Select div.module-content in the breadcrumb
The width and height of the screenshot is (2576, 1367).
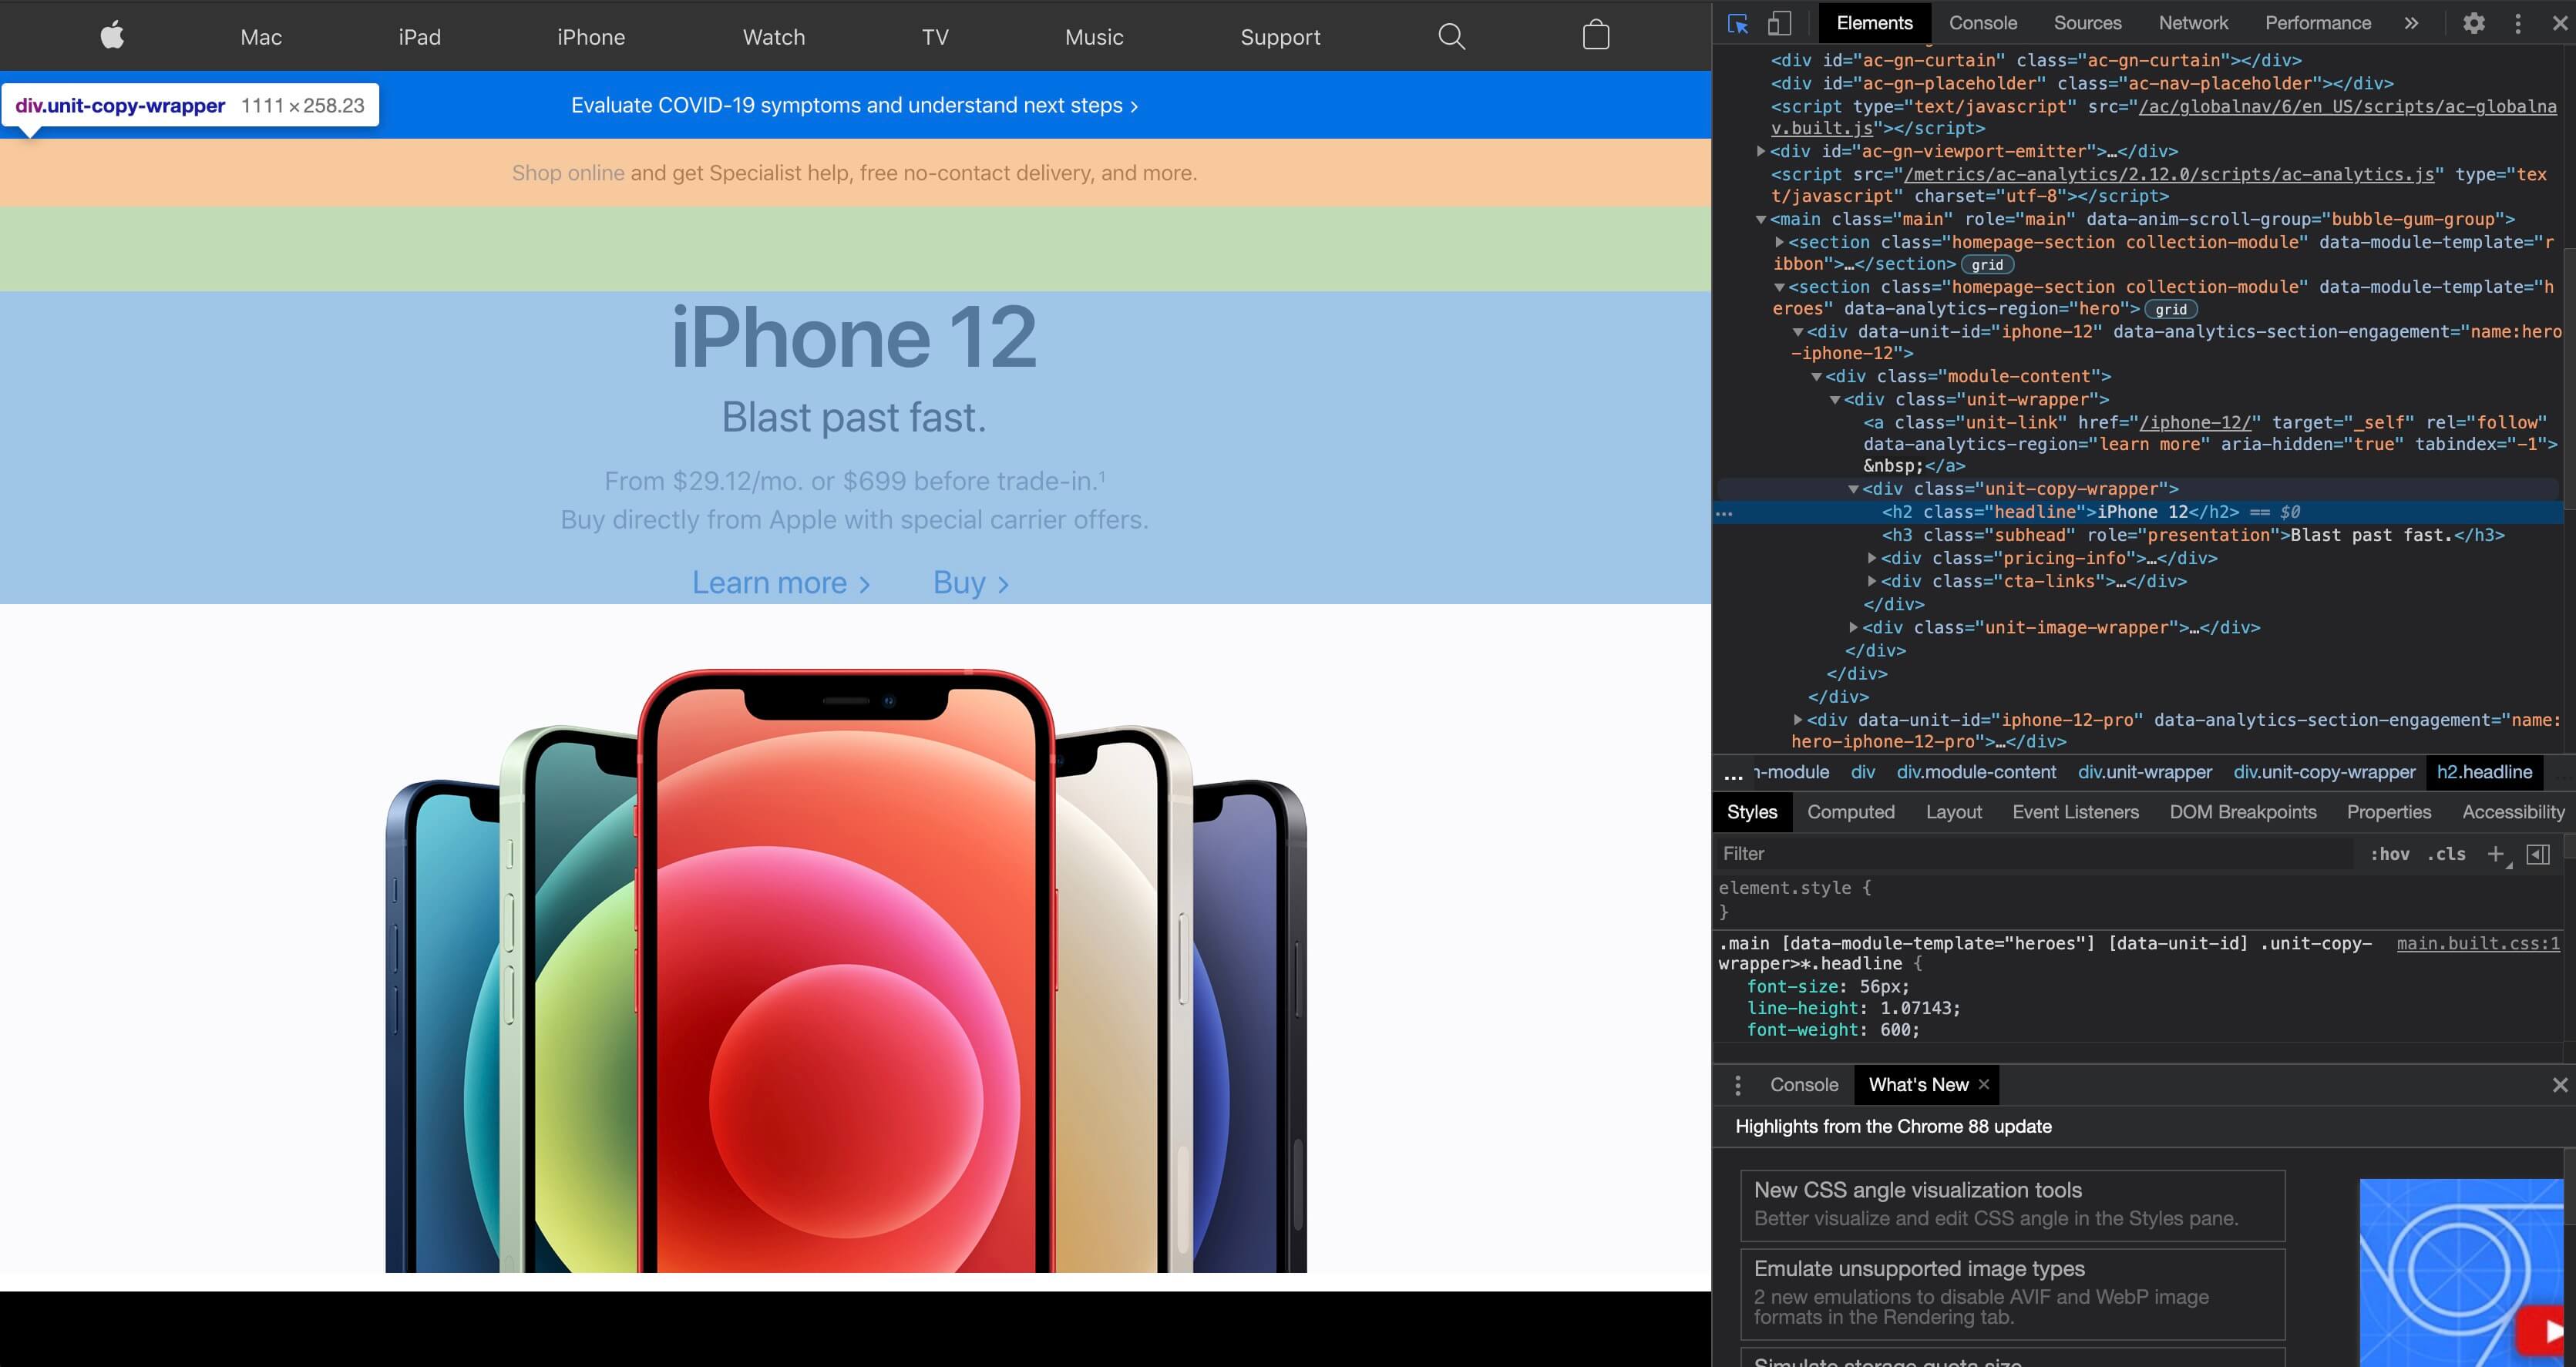[1976, 772]
